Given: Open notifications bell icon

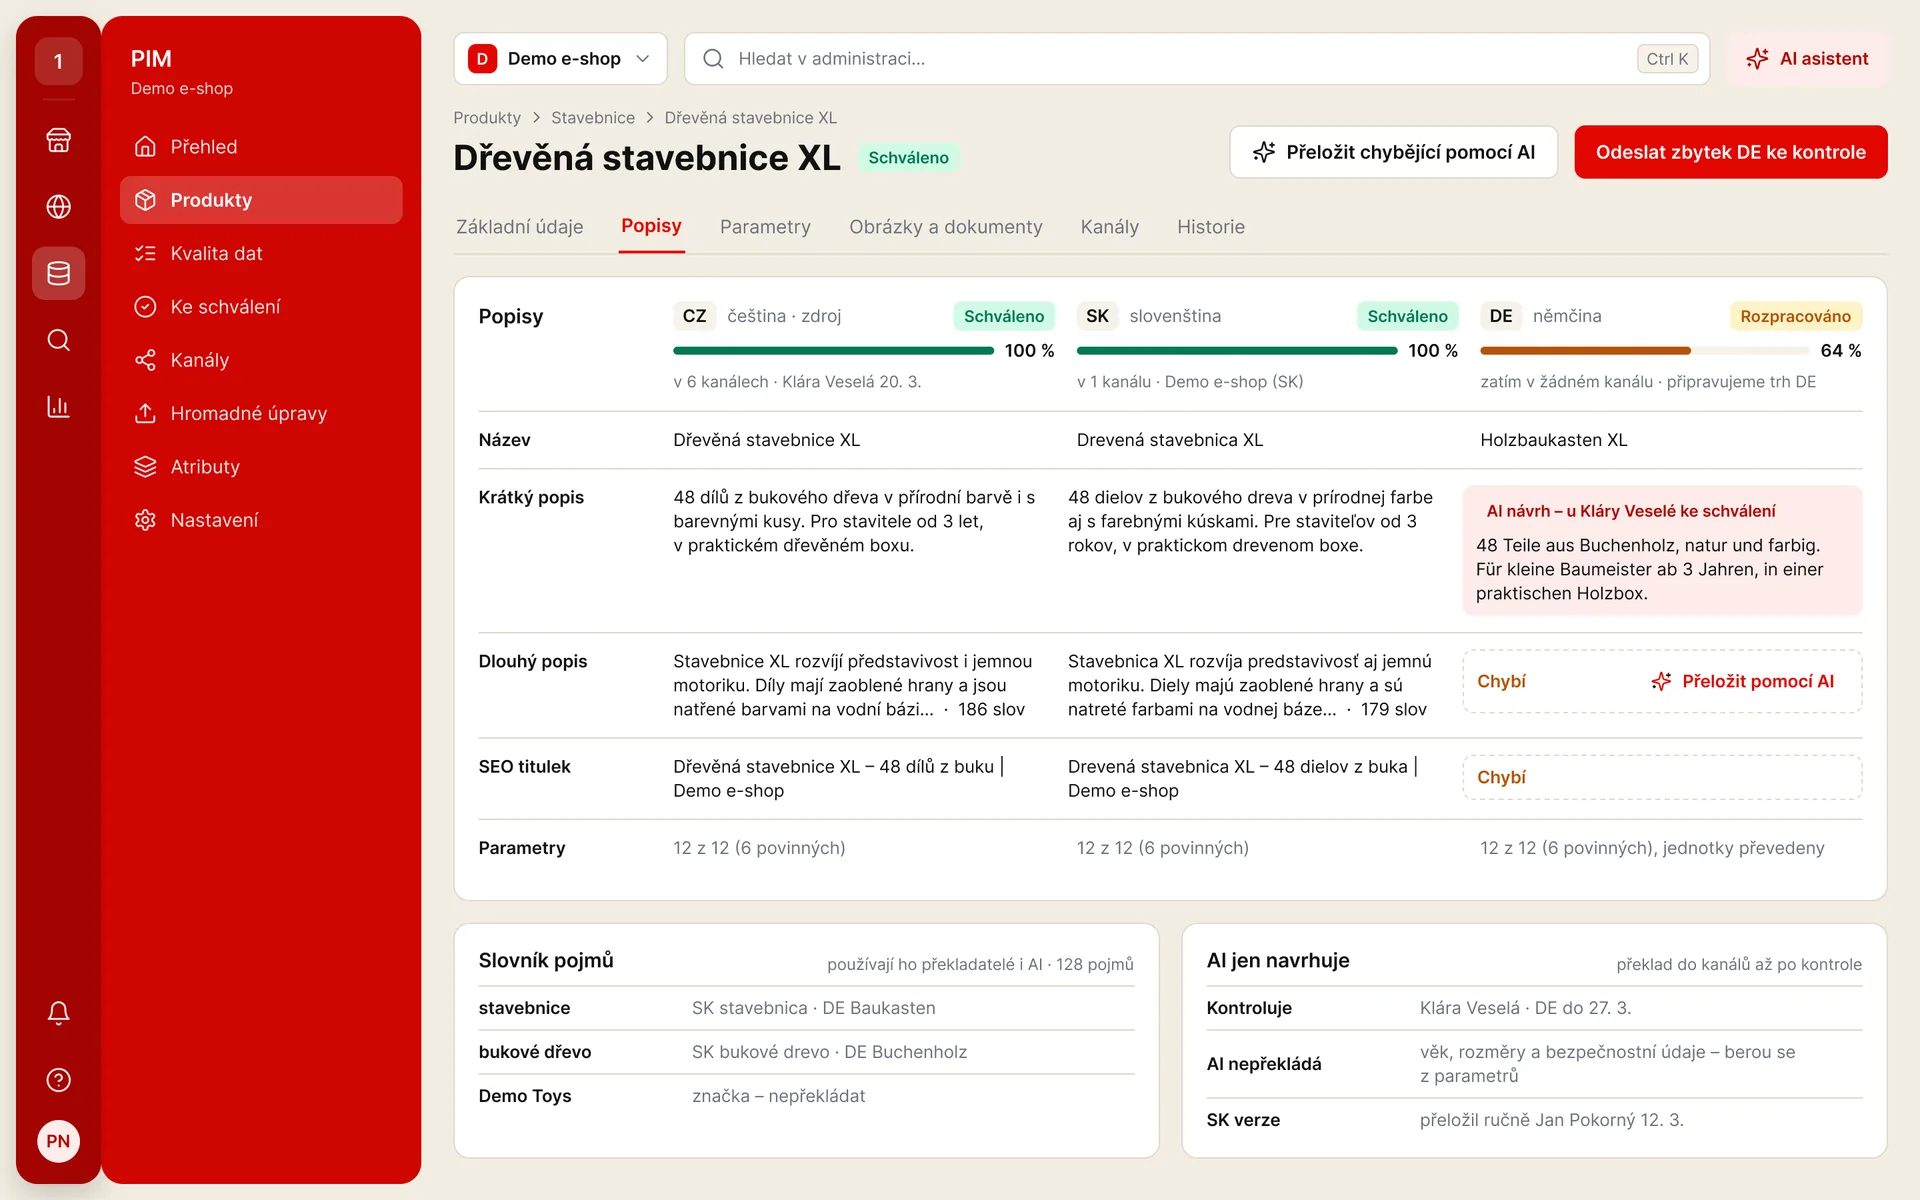Looking at the screenshot, I should [58, 1013].
